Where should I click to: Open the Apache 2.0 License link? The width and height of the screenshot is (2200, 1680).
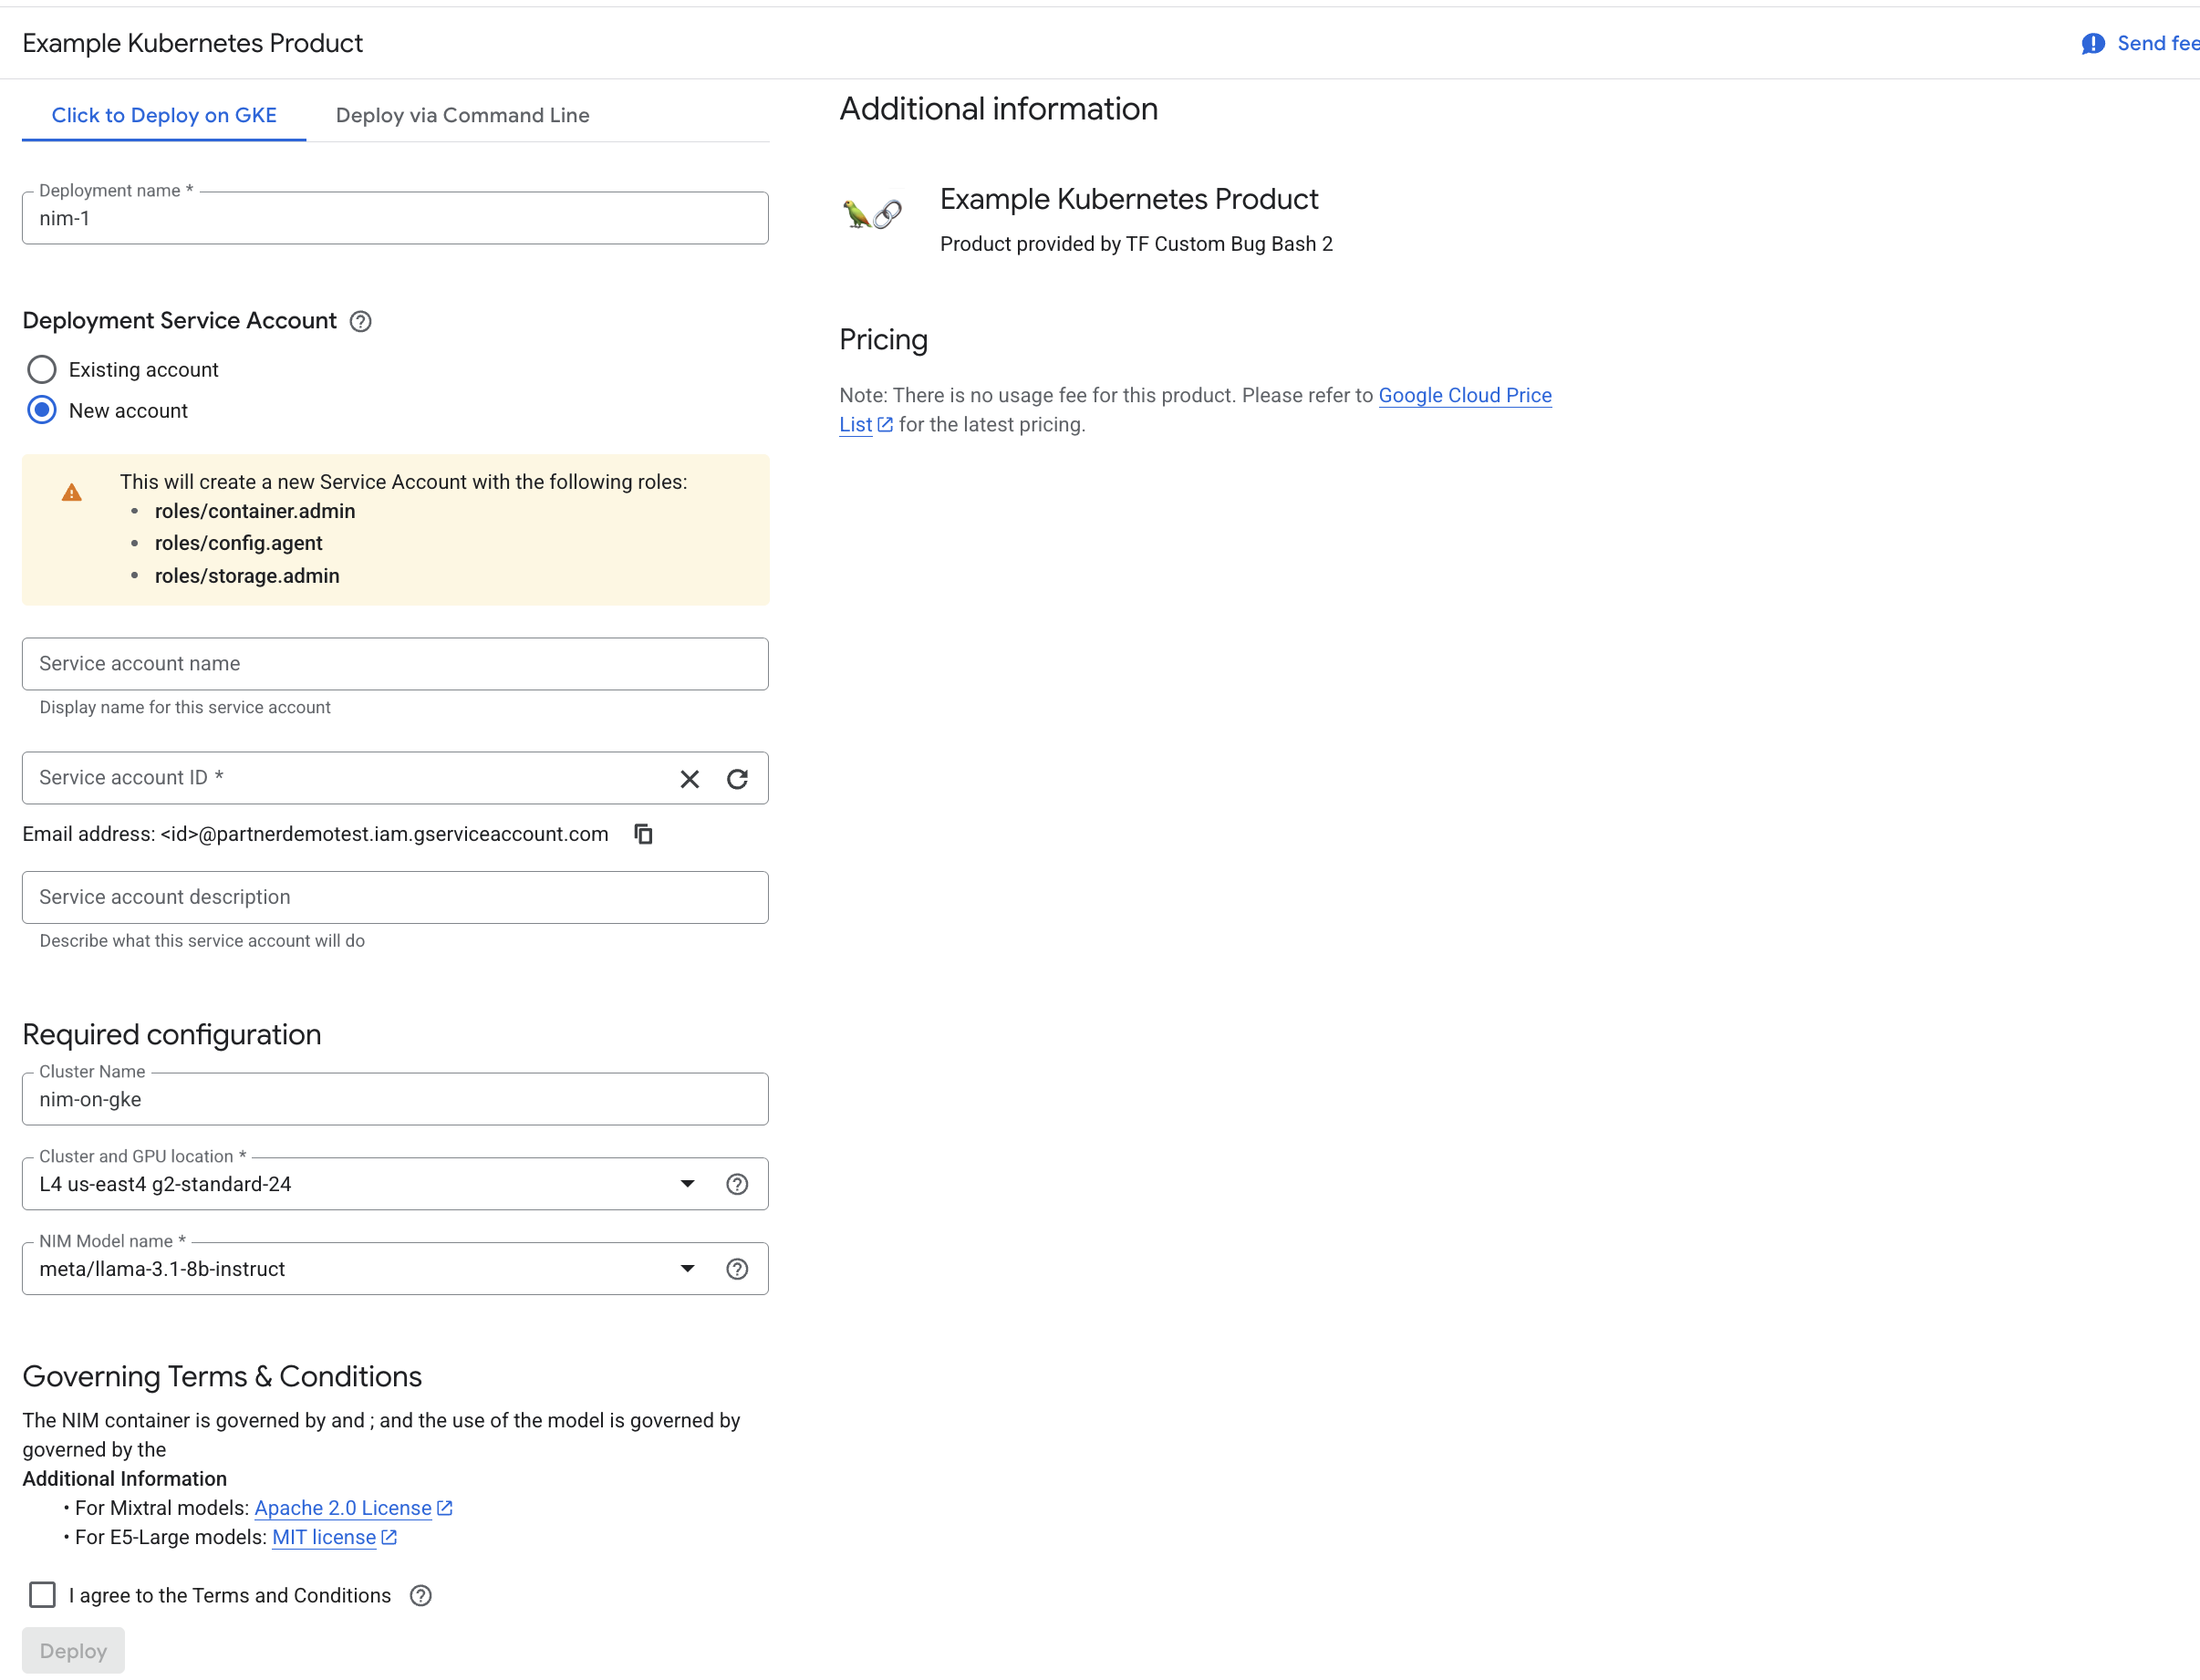(343, 1508)
